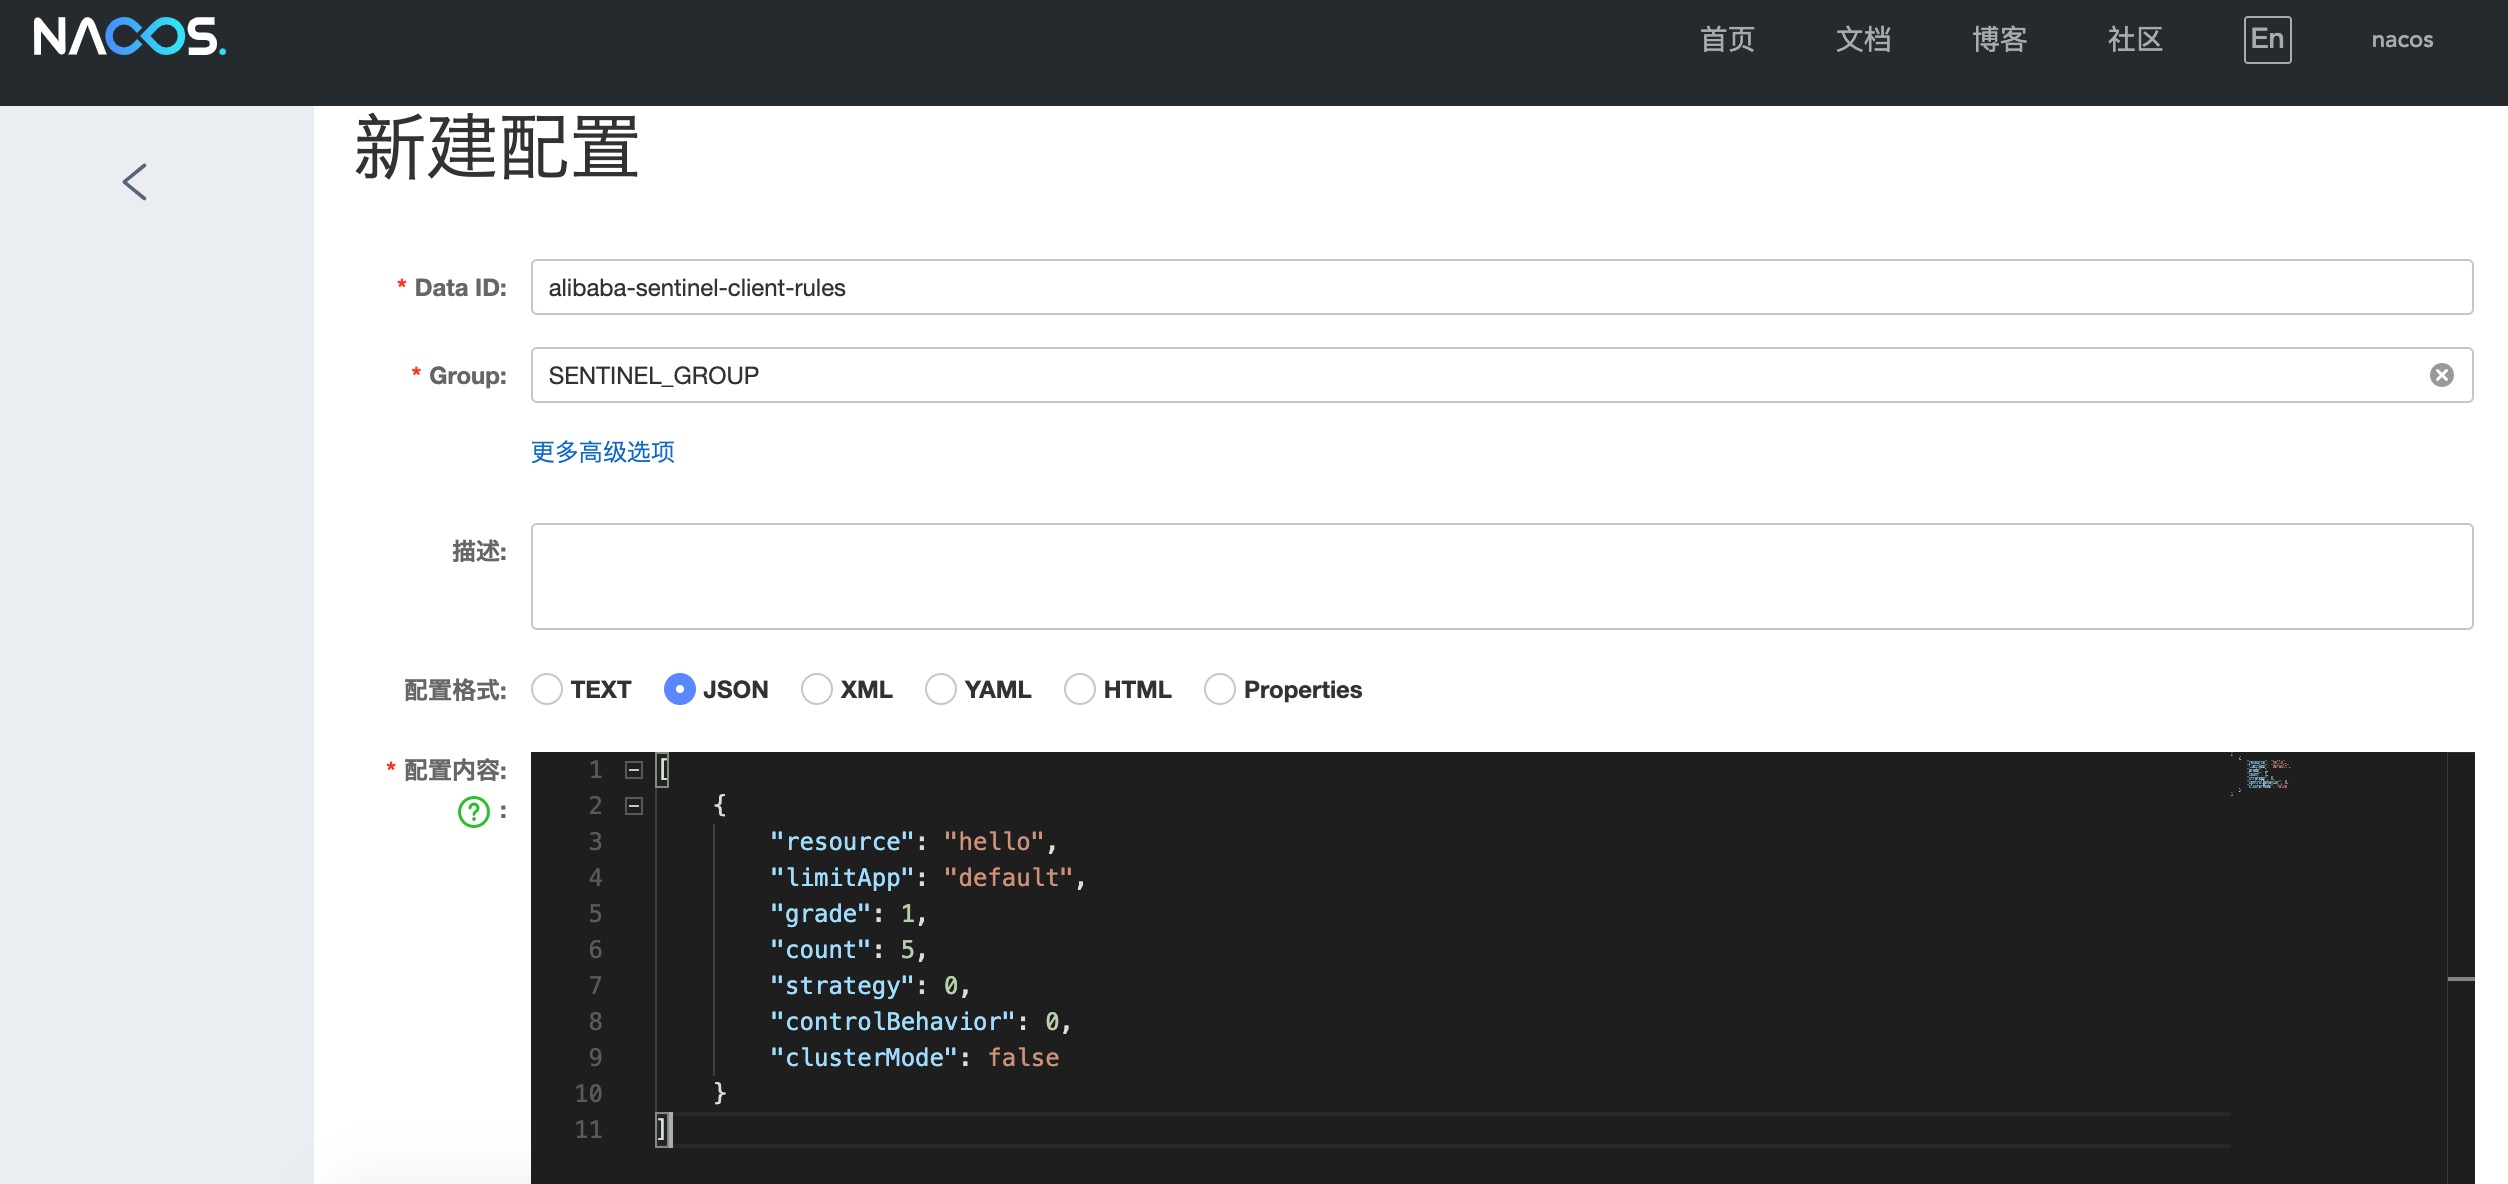Open the 博客 blog menu item
Screen dimensions: 2508x1184
tap(1999, 40)
